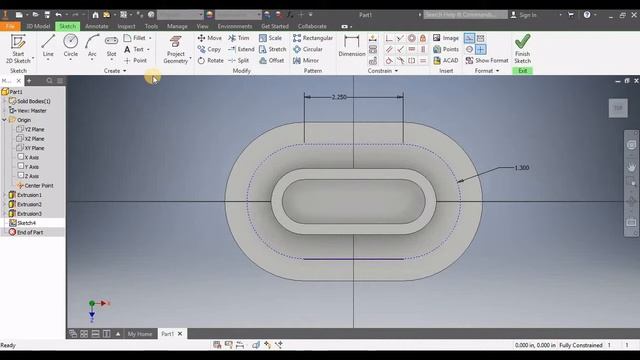Select the Offset tool
Image resolution: width=640 pixels, height=360 pixels.
tap(271, 60)
